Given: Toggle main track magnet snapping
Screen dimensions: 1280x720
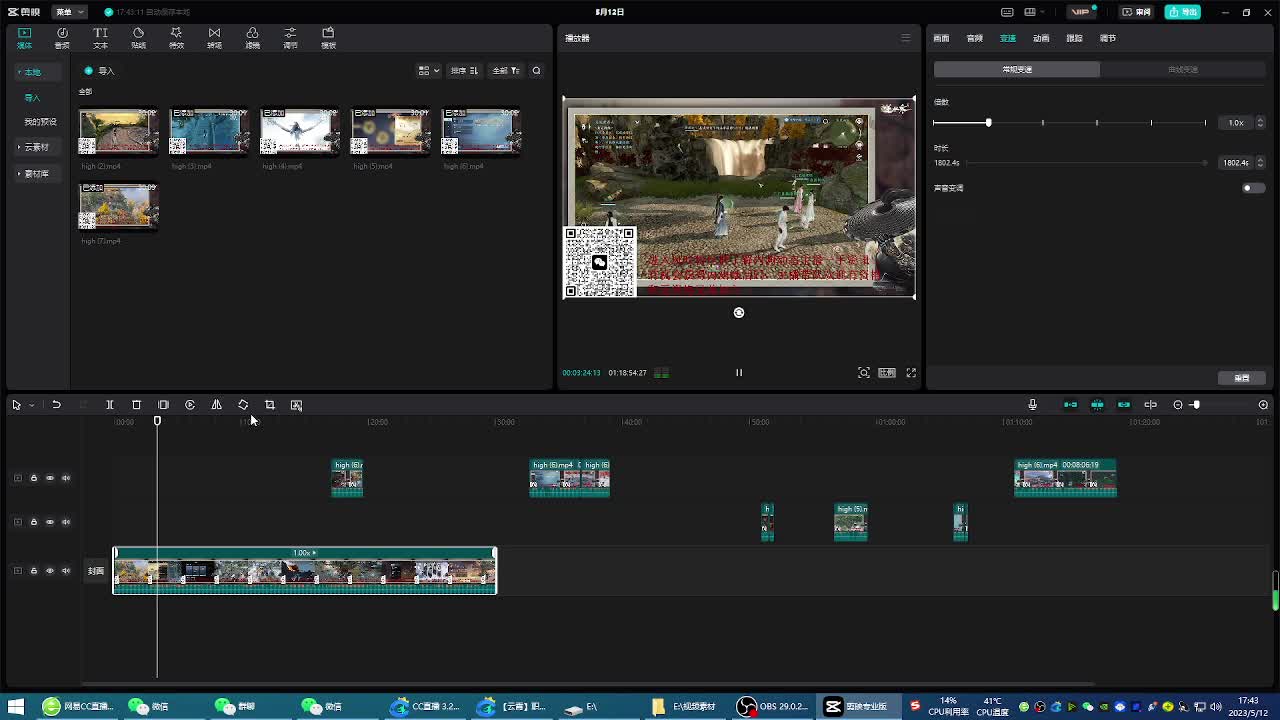Looking at the screenshot, I should click(x=1071, y=405).
